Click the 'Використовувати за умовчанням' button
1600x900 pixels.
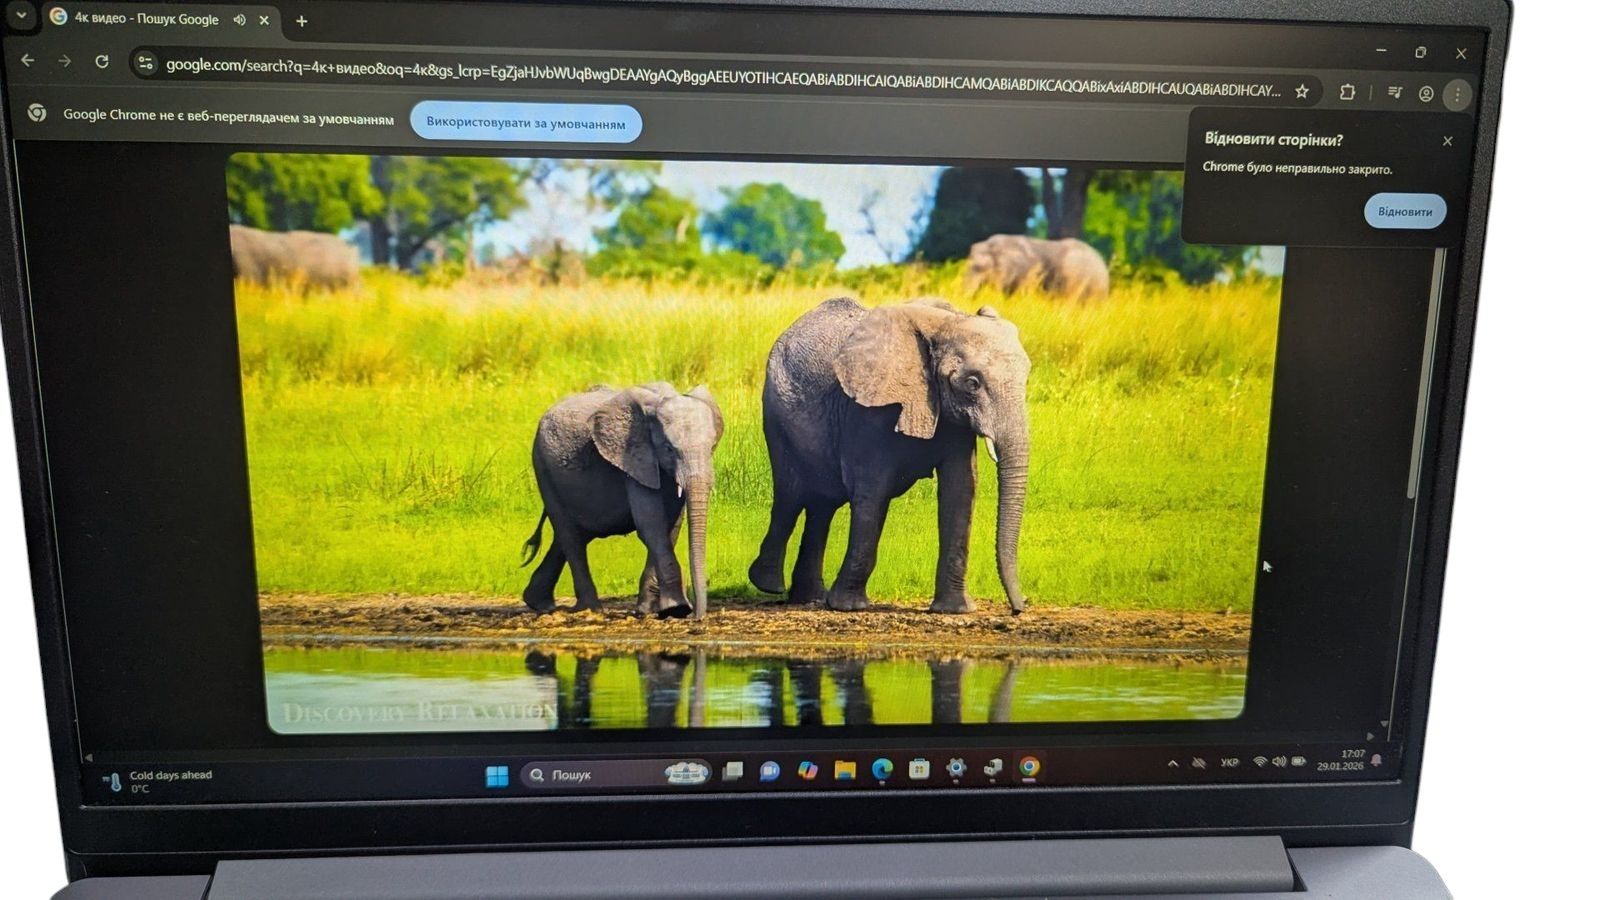click(525, 123)
